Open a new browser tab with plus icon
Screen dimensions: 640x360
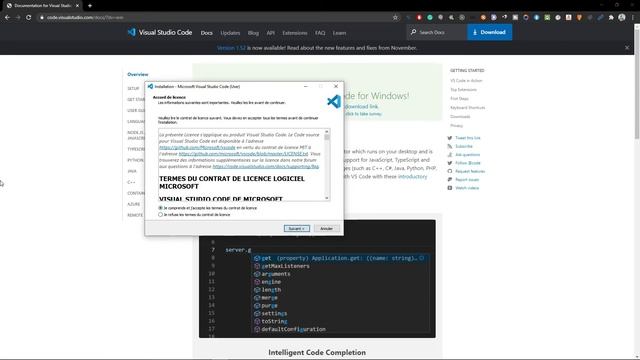pos(90,6)
